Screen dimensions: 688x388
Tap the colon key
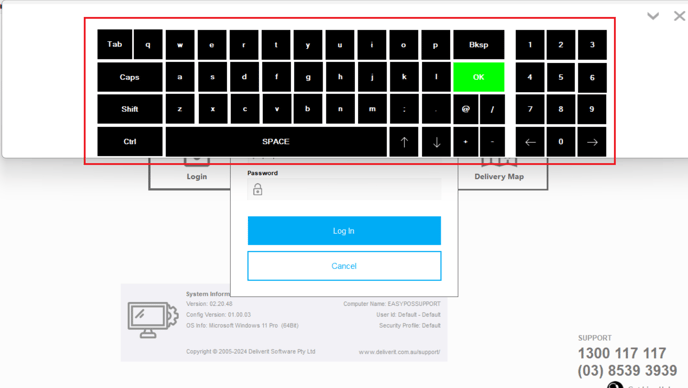pyautogui.click(x=404, y=109)
